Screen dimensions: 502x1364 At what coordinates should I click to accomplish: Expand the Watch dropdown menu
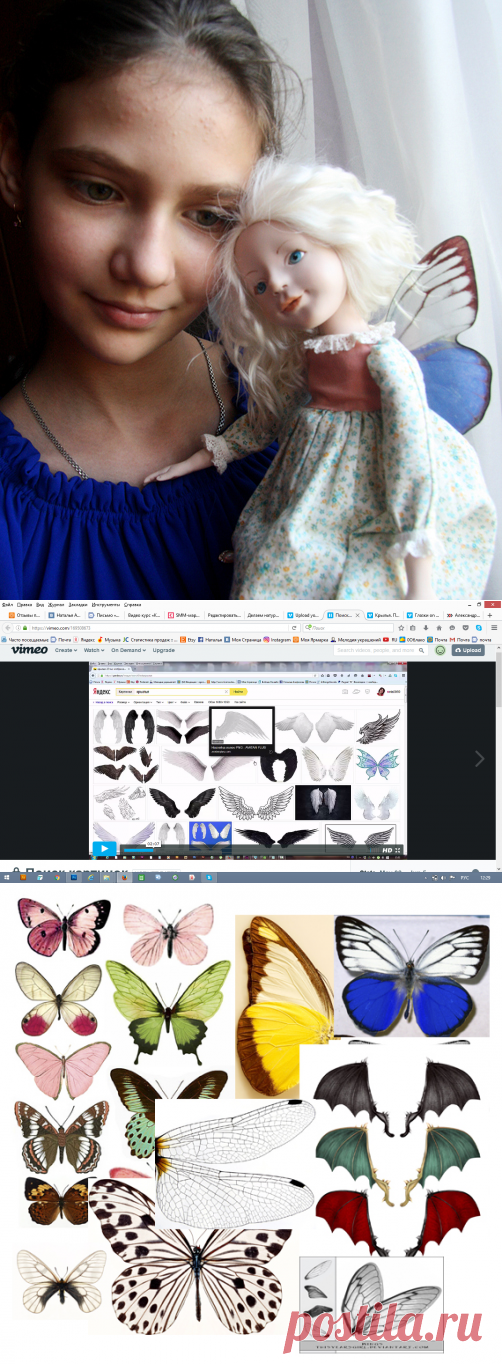94,650
